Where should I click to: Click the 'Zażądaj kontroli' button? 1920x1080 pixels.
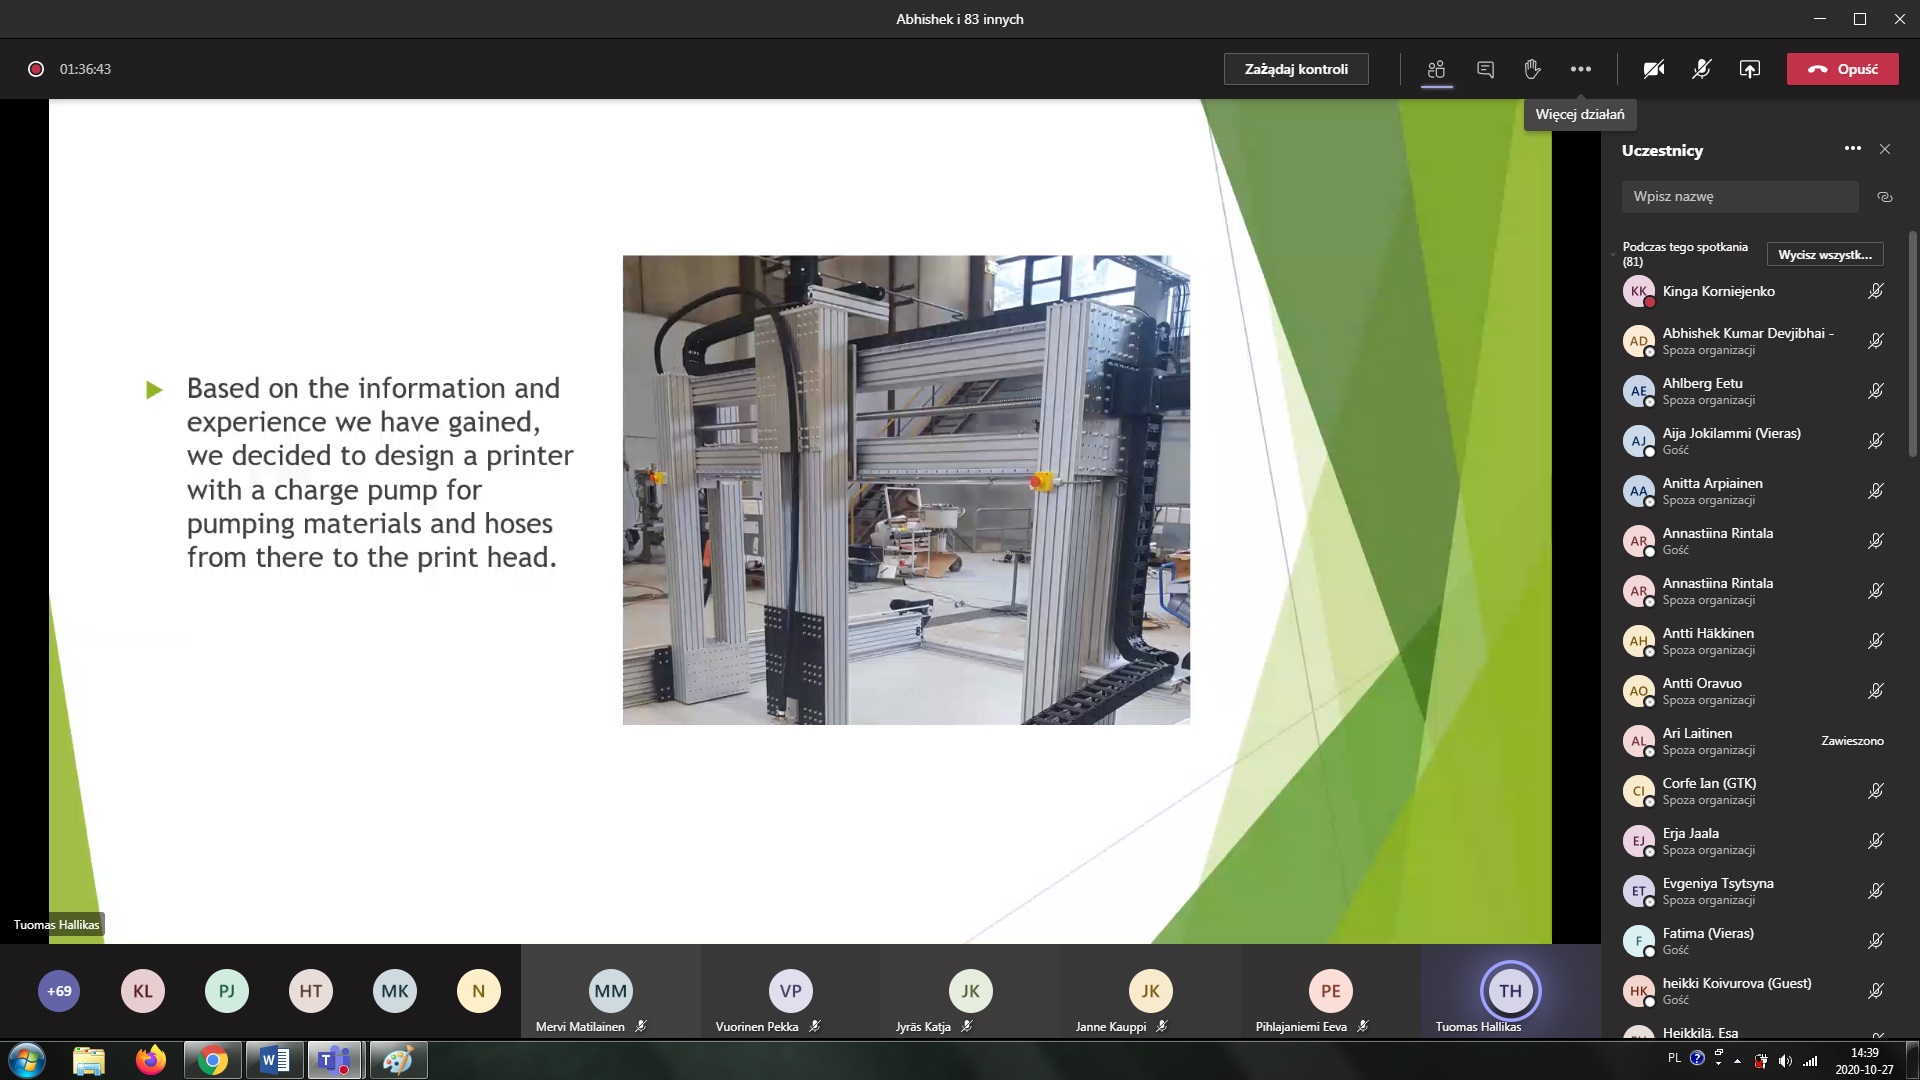pos(1296,69)
